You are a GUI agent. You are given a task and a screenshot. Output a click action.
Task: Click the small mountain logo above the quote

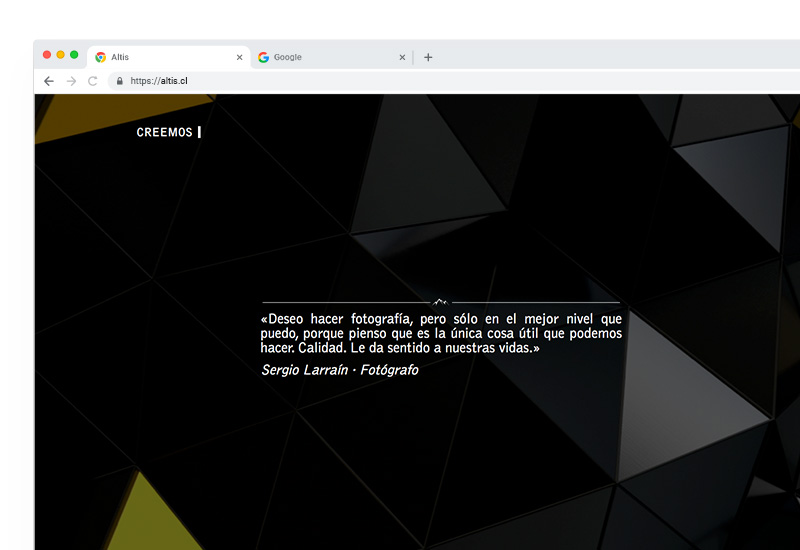click(440, 302)
